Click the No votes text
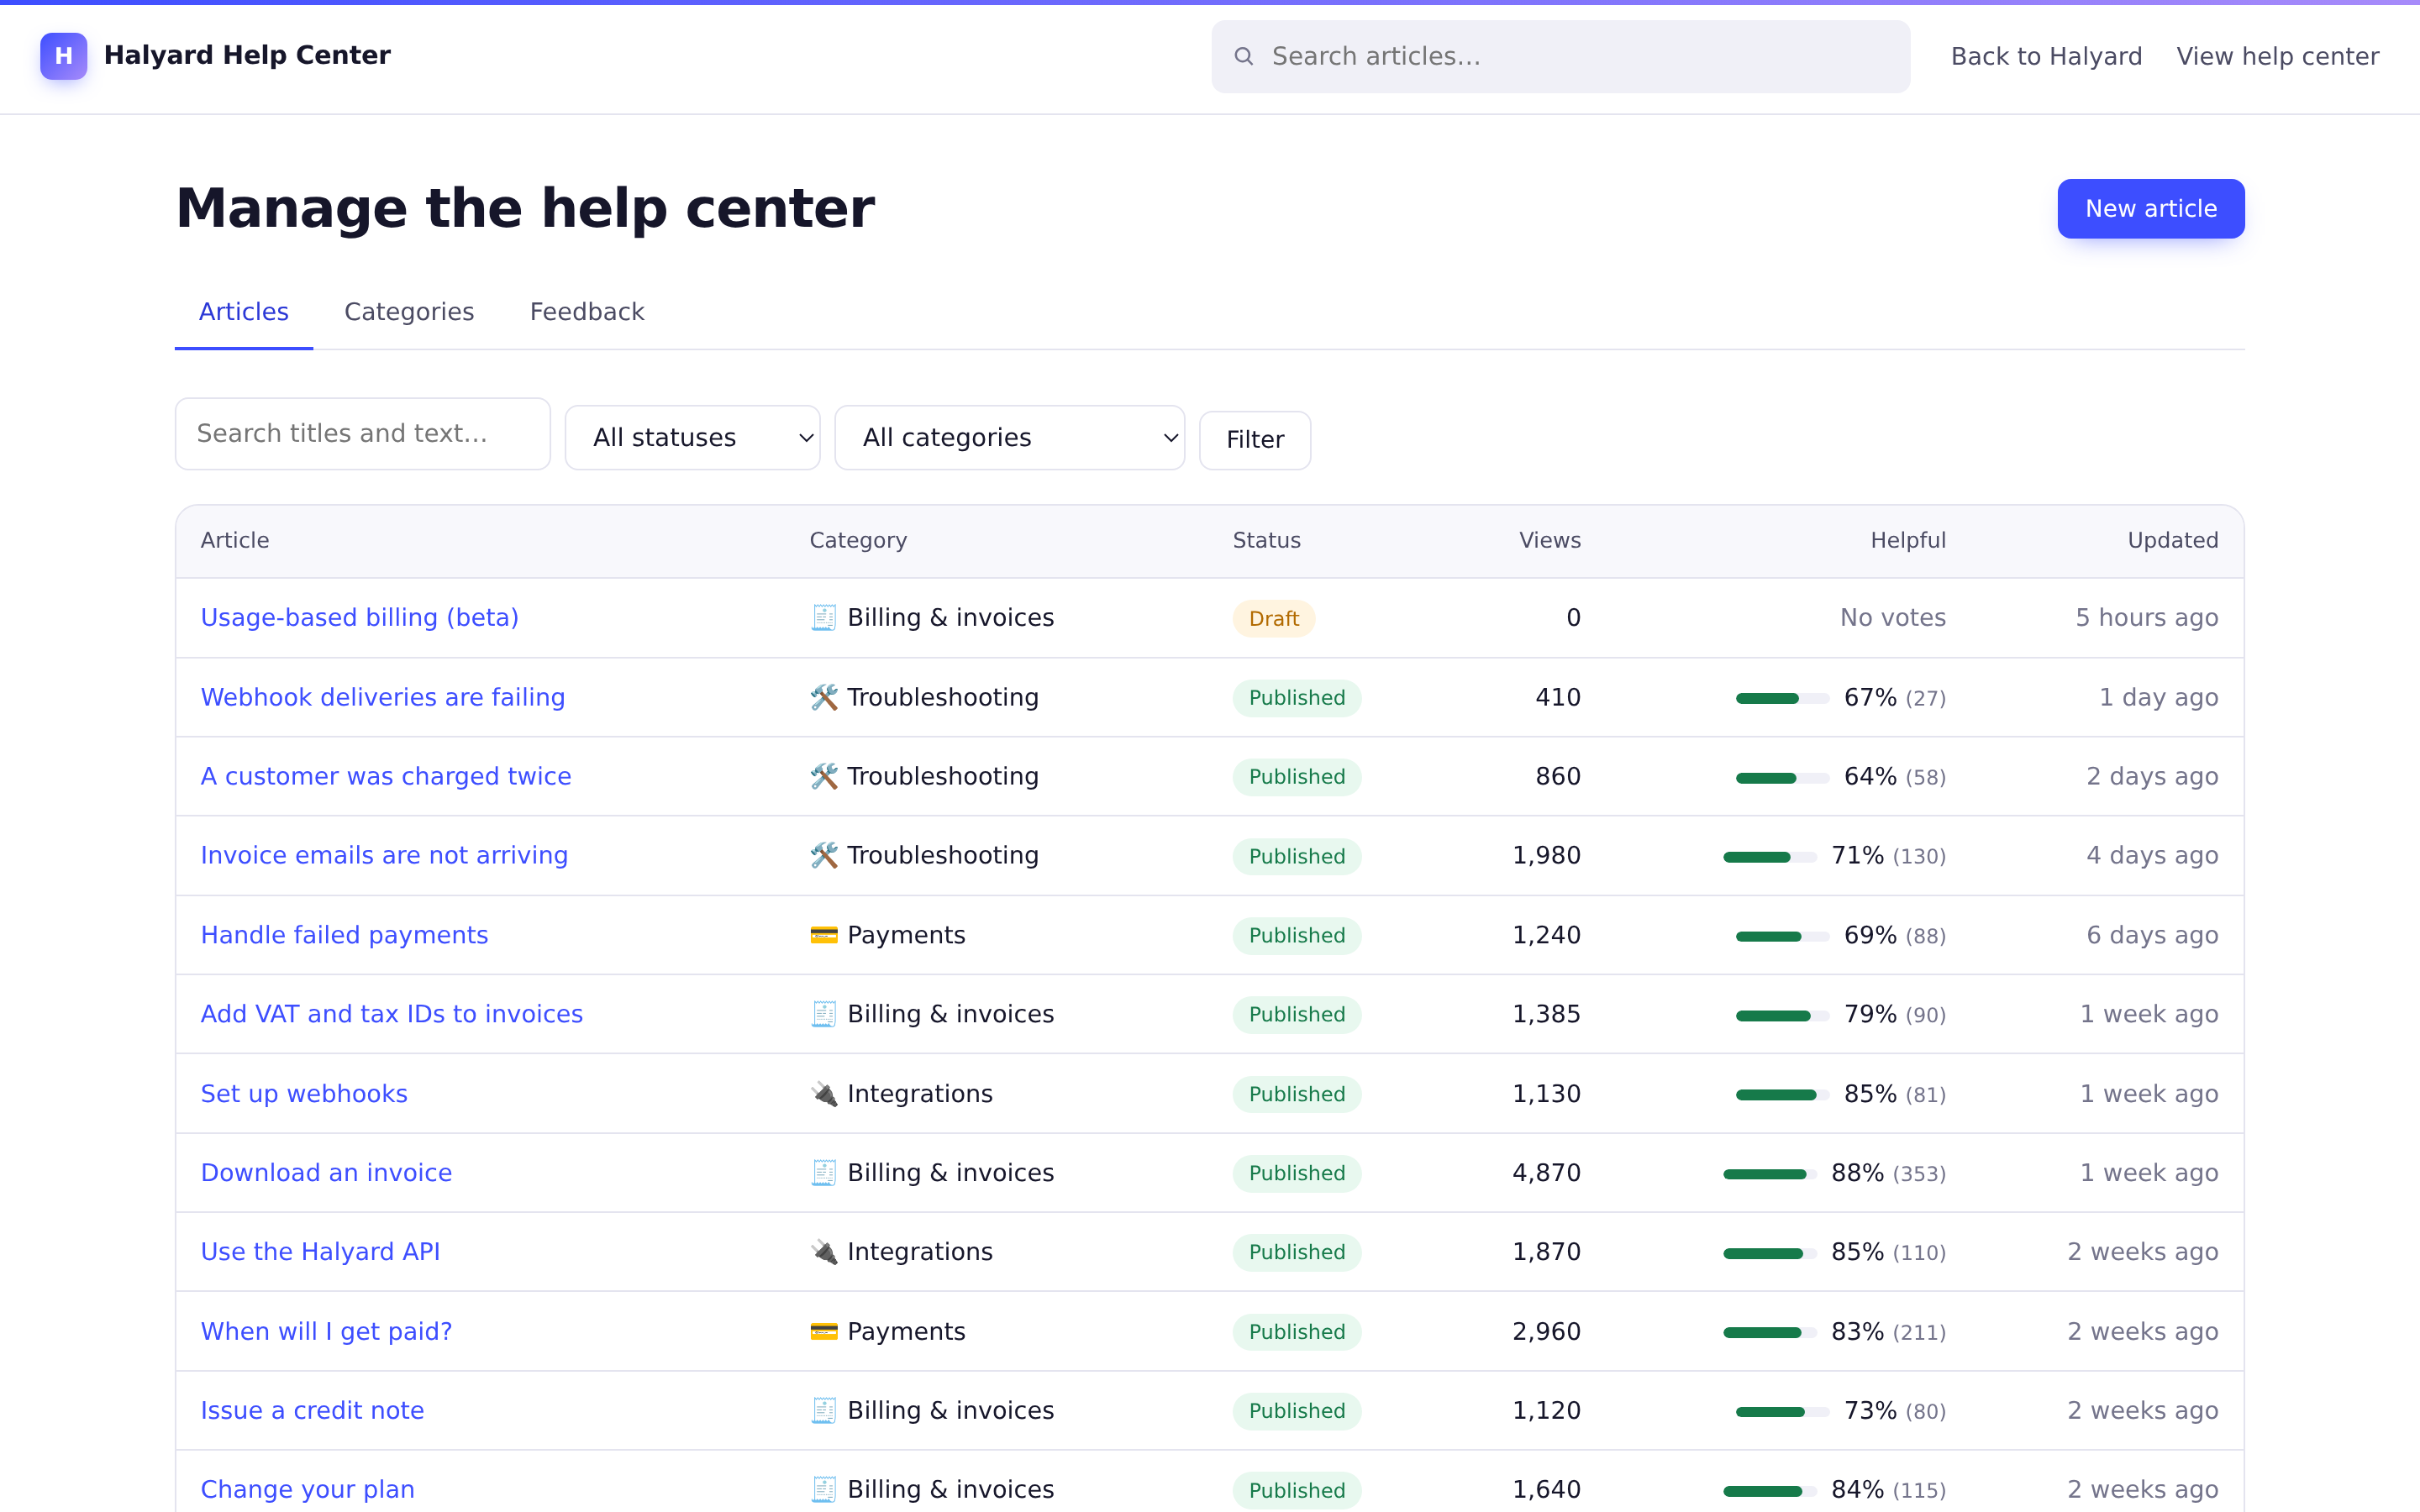This screenshot has height=1512, width=2420. (x=1893, y=618)
